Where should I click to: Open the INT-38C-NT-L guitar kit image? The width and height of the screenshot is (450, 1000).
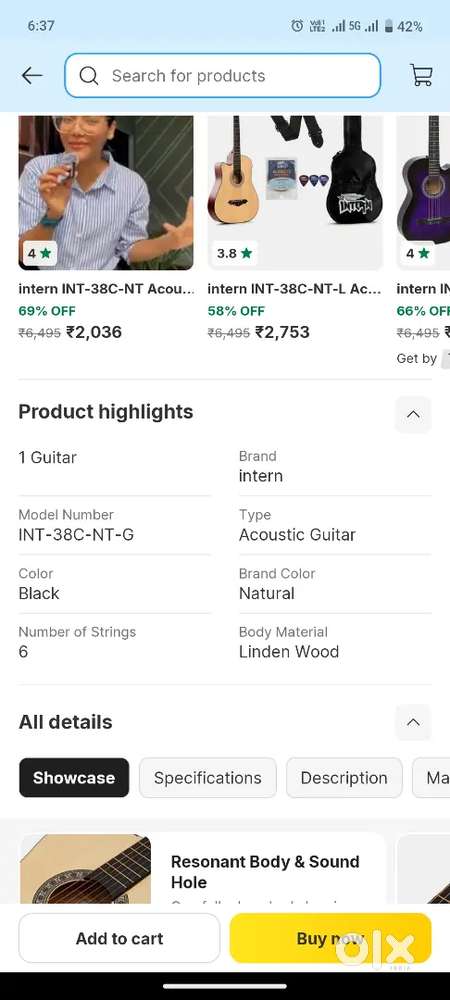295,193
